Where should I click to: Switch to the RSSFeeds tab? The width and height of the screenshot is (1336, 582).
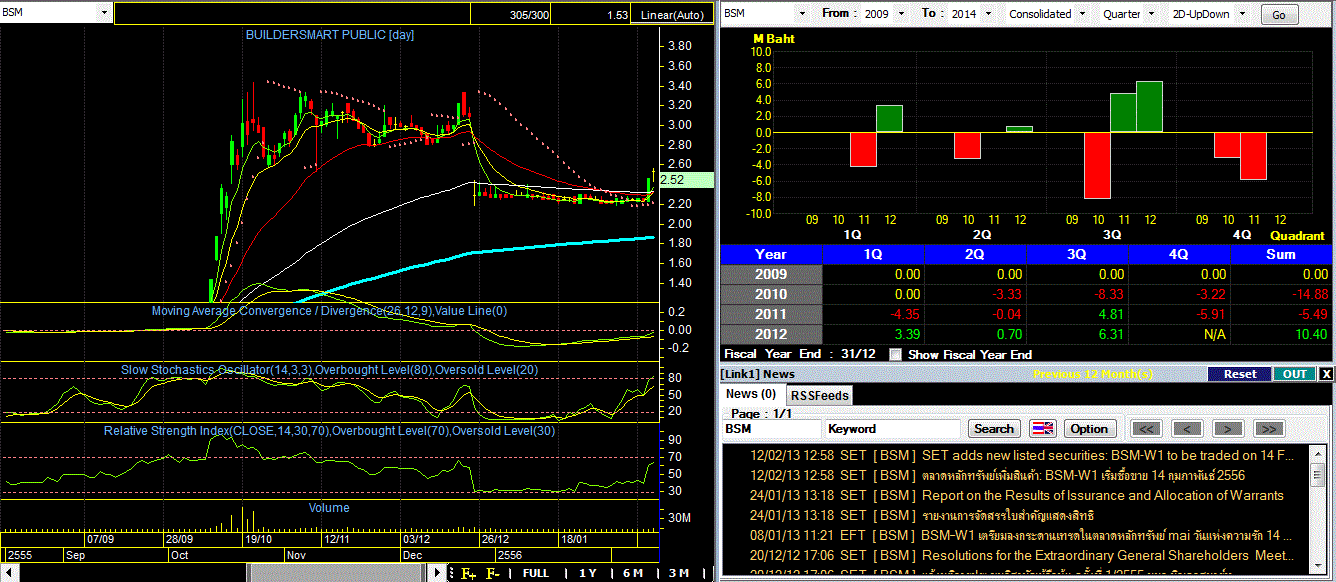tap(819, 395)
